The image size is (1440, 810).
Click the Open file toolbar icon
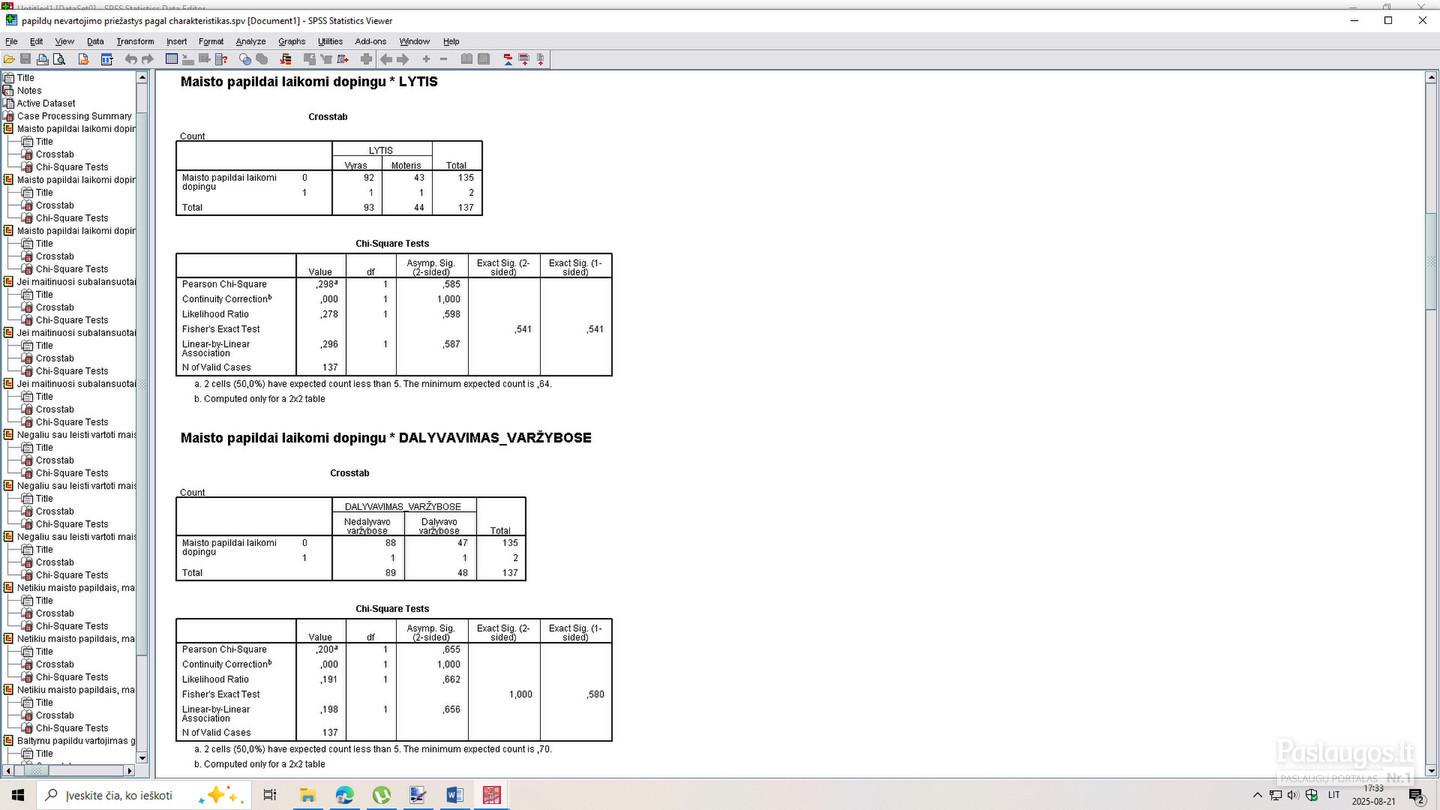11,60
